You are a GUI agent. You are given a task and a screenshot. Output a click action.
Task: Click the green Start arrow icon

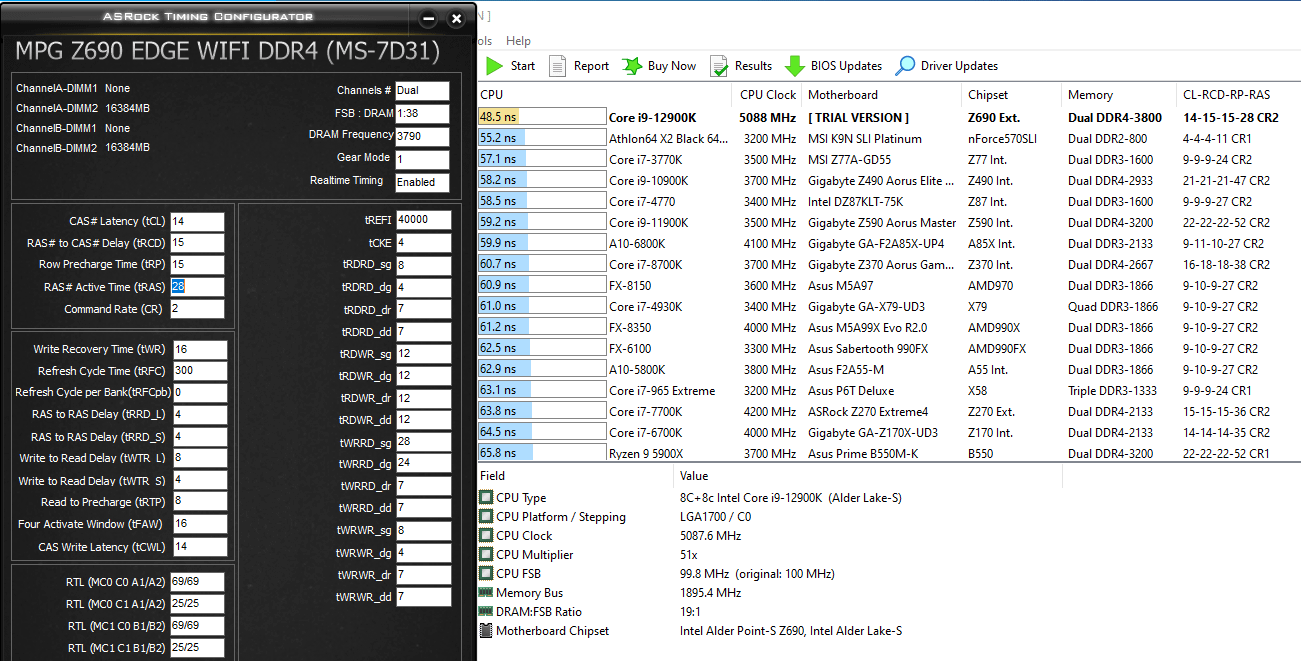[x=494, y=66]
